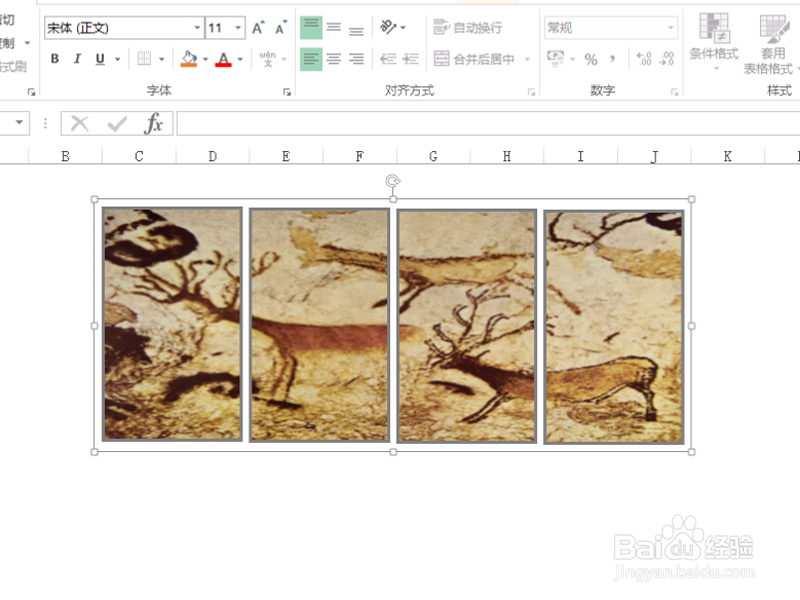Select top vertical alignment
800x600 pixels.
point(311,28)
